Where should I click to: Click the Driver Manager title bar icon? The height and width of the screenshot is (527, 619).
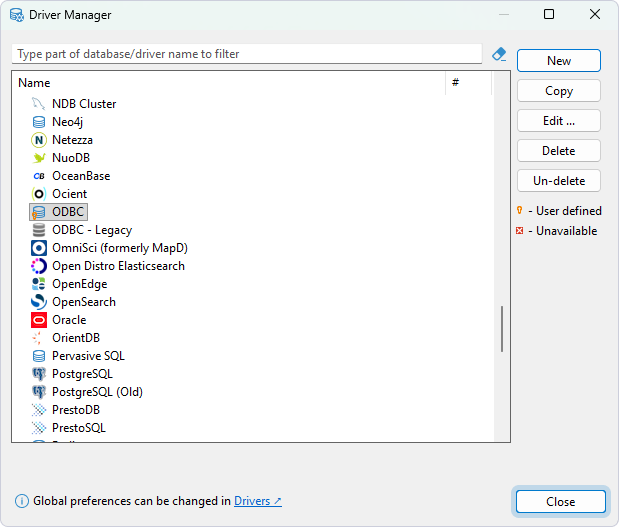(x=17, y=15)
